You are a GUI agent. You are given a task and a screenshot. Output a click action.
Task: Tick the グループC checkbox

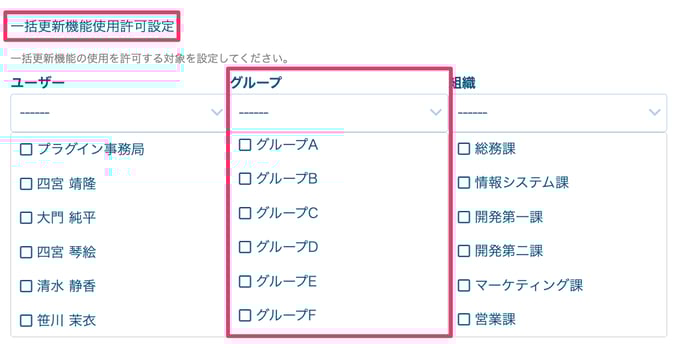[x=245, y=213]
